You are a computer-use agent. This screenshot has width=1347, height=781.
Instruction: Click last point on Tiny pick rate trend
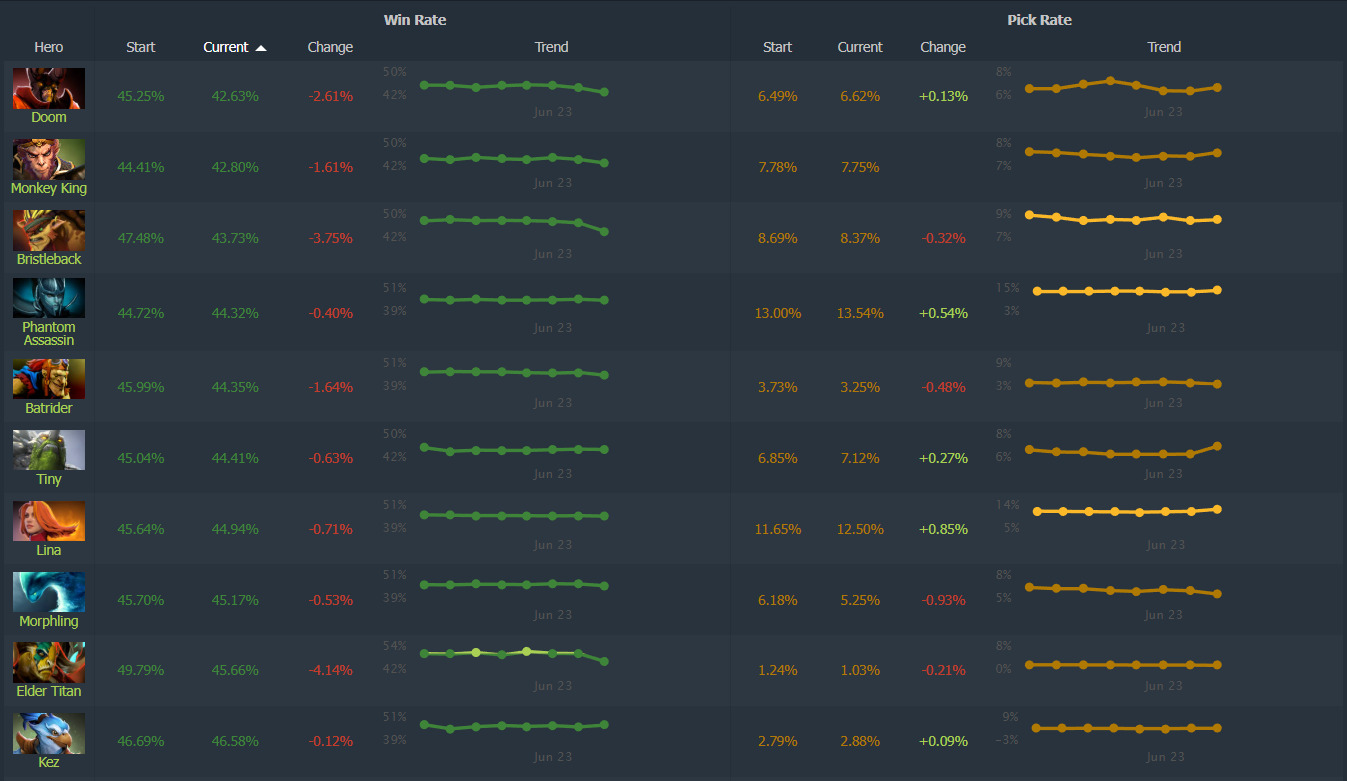[x=1216, y=446]
